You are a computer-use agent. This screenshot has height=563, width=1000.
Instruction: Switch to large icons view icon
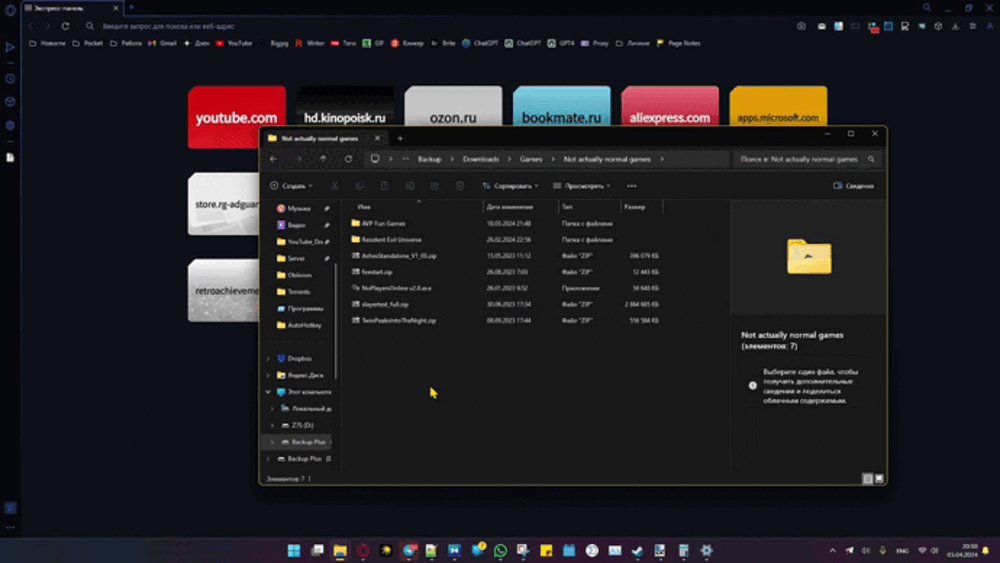click(879, 478)
